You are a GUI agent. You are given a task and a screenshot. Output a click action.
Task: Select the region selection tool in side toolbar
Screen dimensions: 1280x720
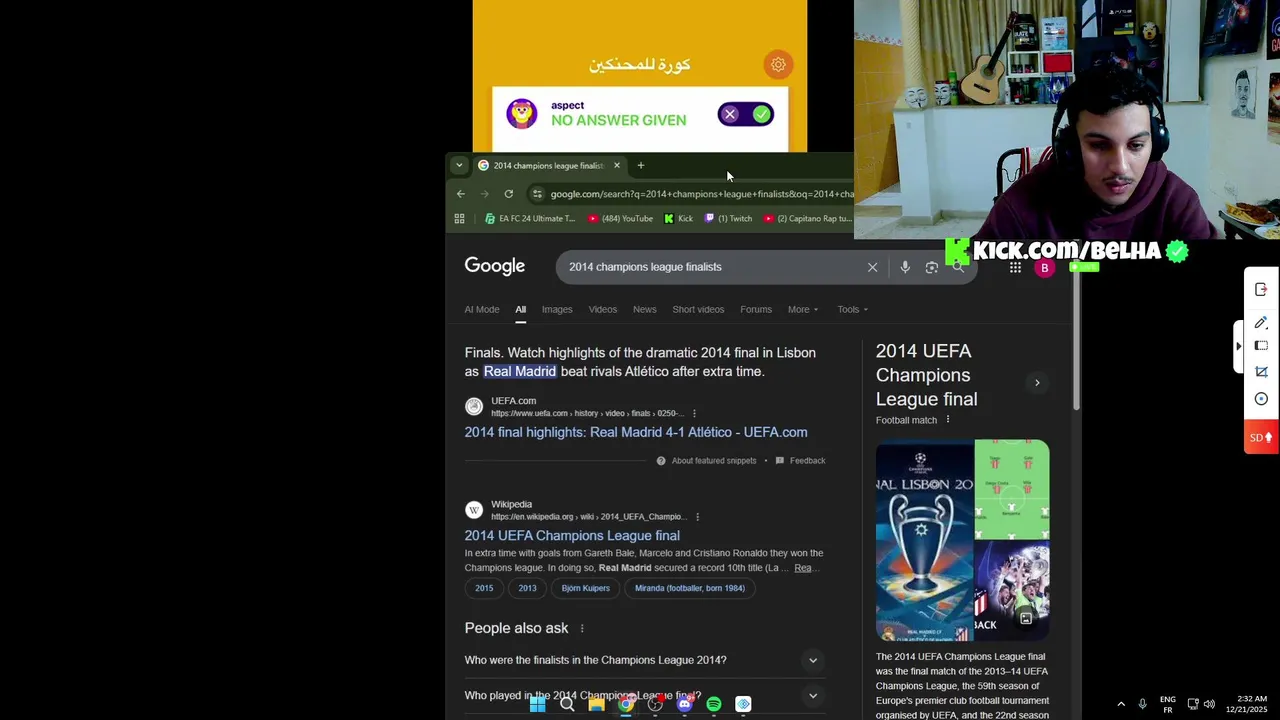[x=1261, y=346]
